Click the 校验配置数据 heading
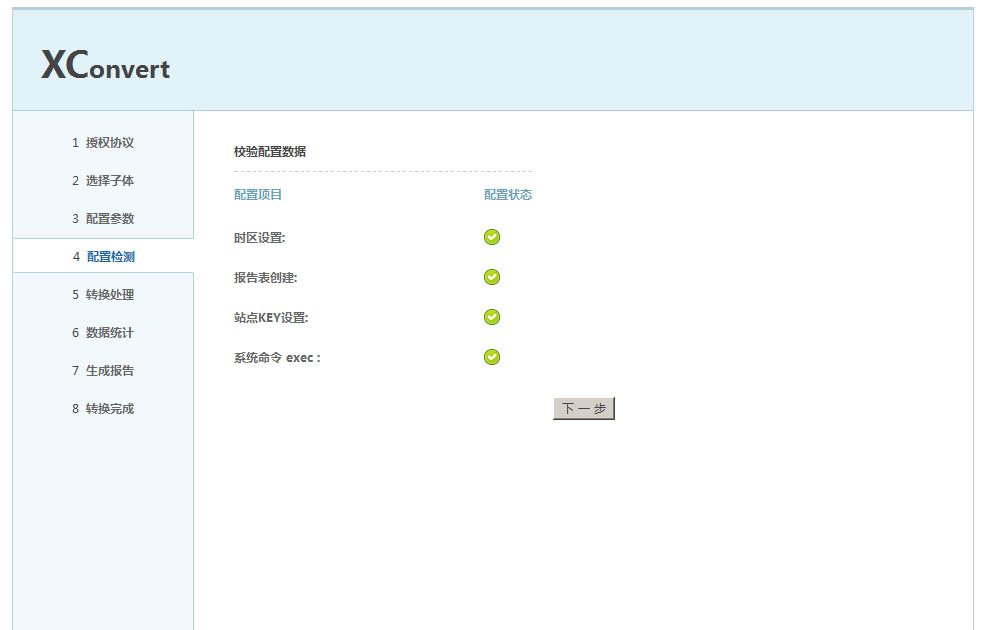Image resolution: width=990 pixels, height=630 pixels. [270, 152]
